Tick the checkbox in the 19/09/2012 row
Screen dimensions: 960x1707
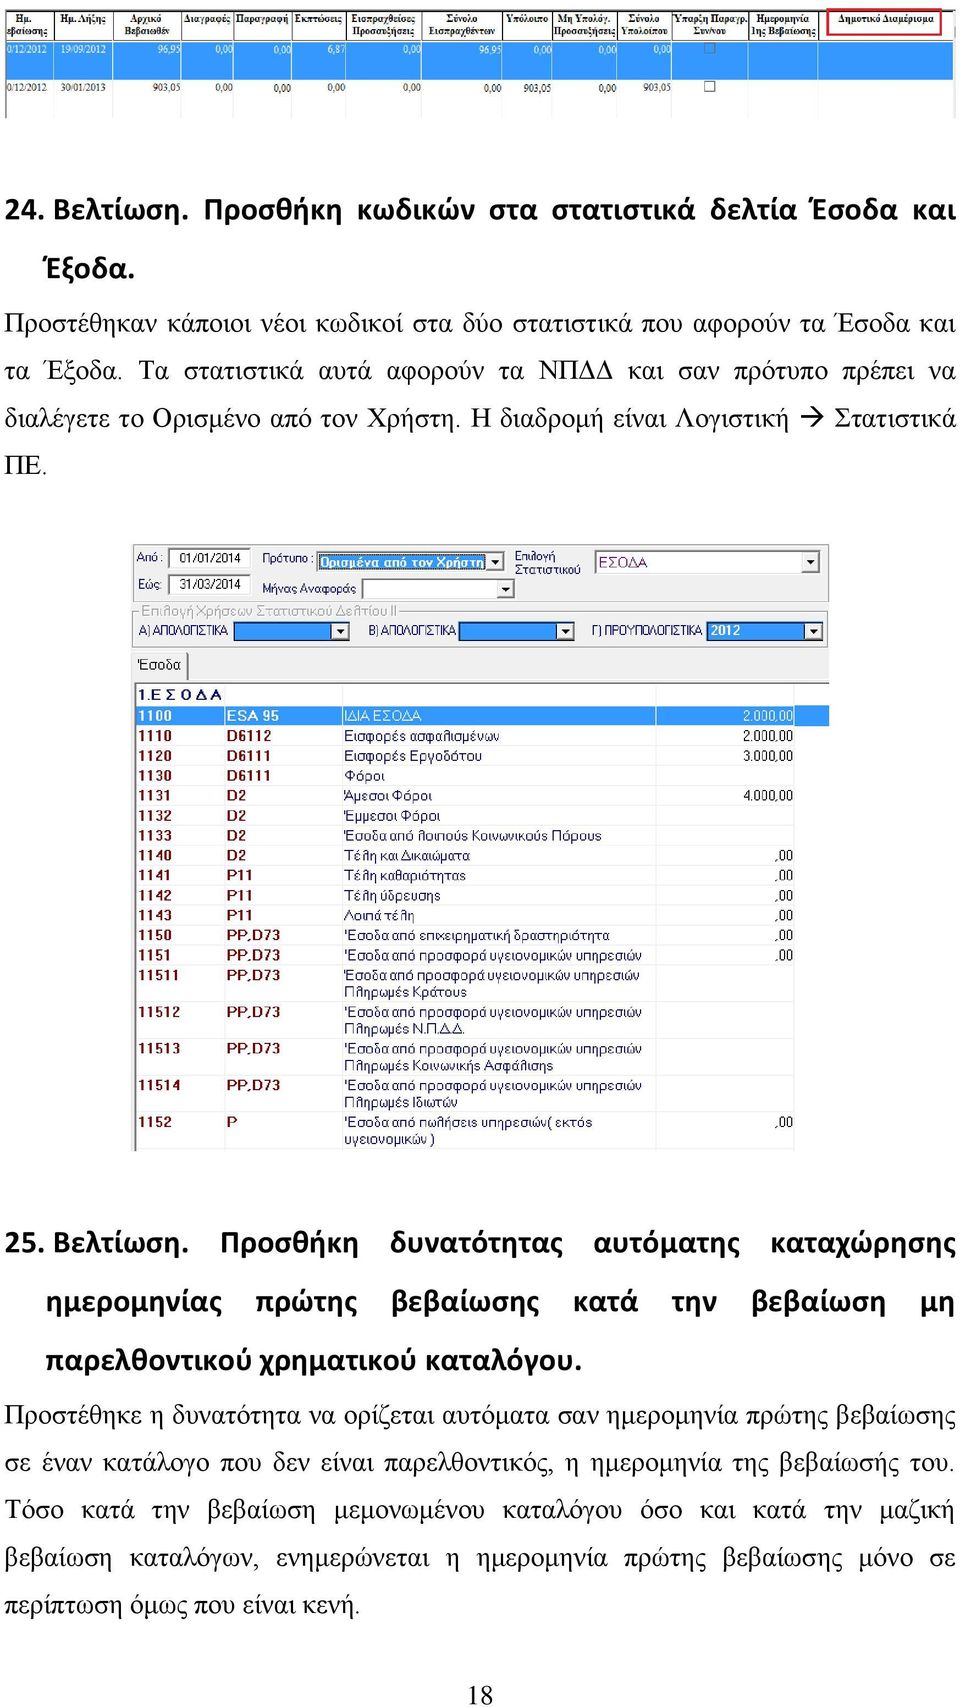coord(710,48)
